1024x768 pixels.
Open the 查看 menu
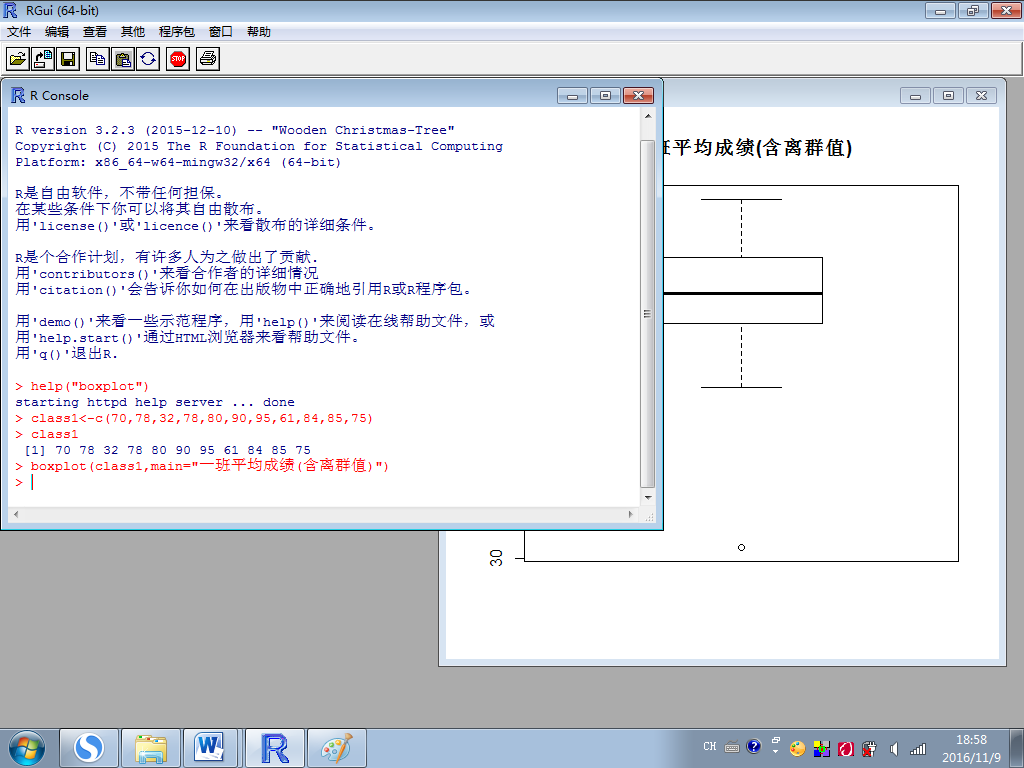95,32
